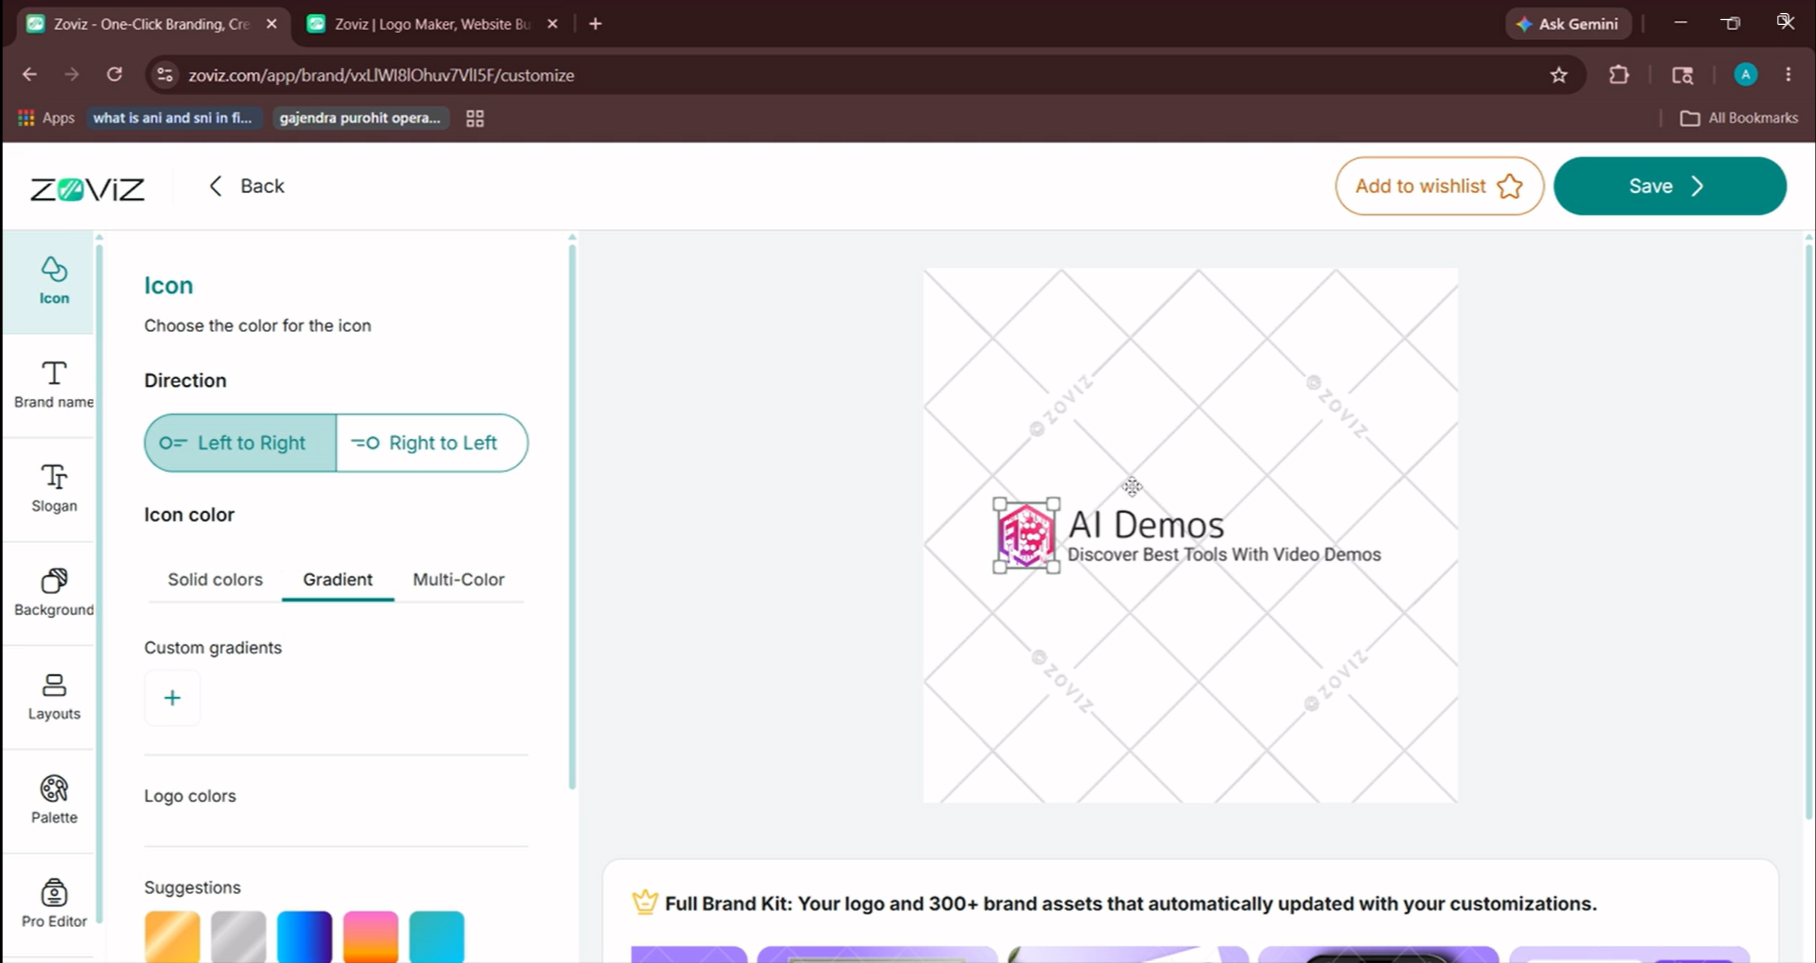
Task: Select the slogan text on canvas
Action: (1224, 554)
